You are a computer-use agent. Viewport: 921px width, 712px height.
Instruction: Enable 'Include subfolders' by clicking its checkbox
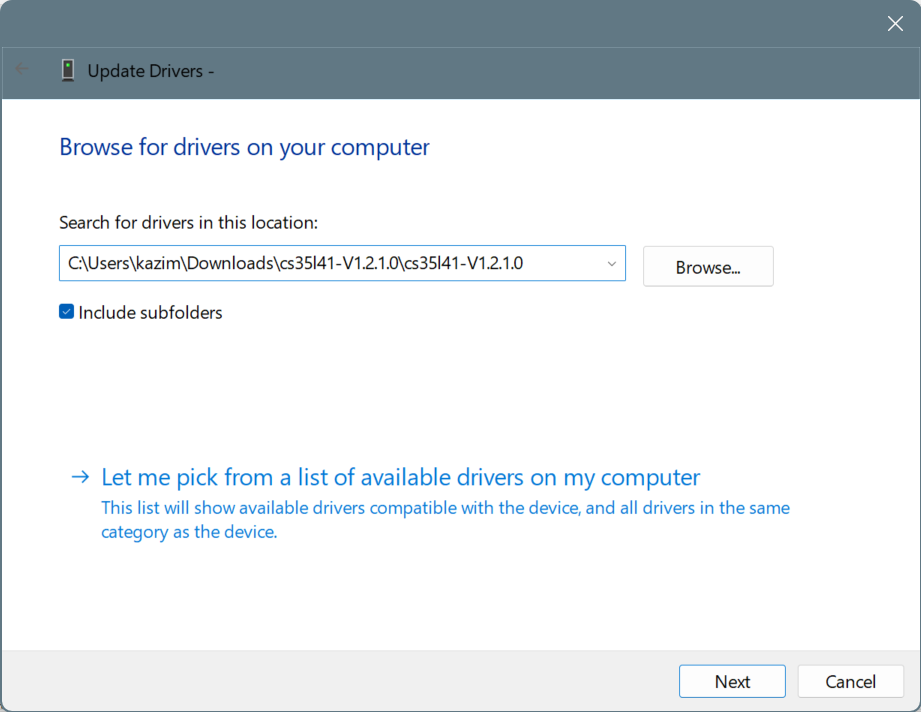tap(65, 311)
